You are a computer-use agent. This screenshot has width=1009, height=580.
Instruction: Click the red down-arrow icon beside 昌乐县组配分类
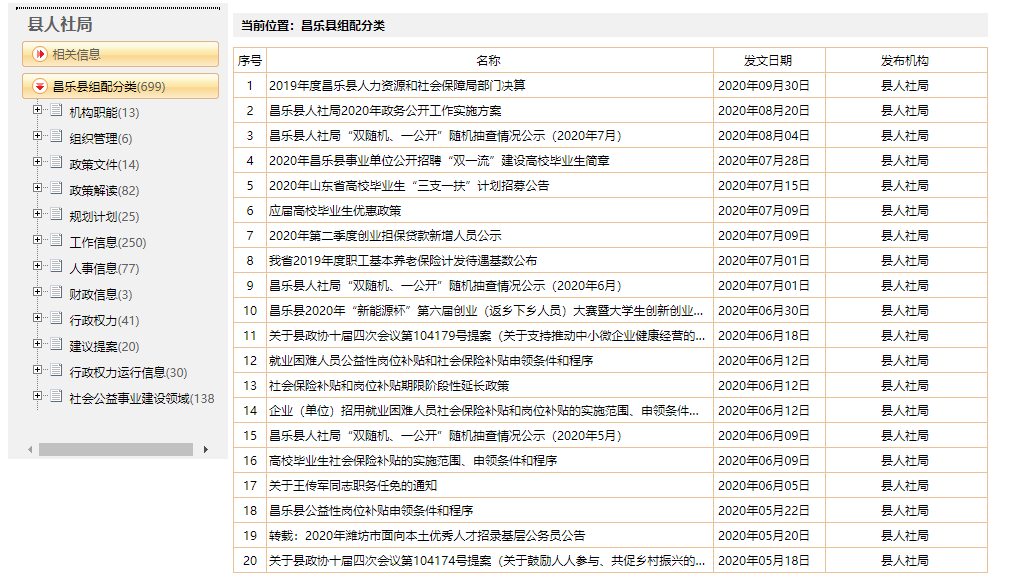[40, 87]
